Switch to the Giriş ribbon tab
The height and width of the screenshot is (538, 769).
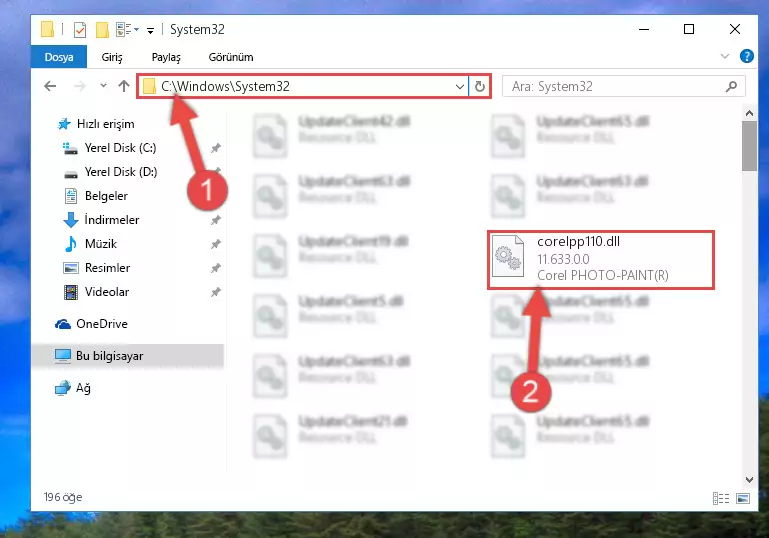112,57
